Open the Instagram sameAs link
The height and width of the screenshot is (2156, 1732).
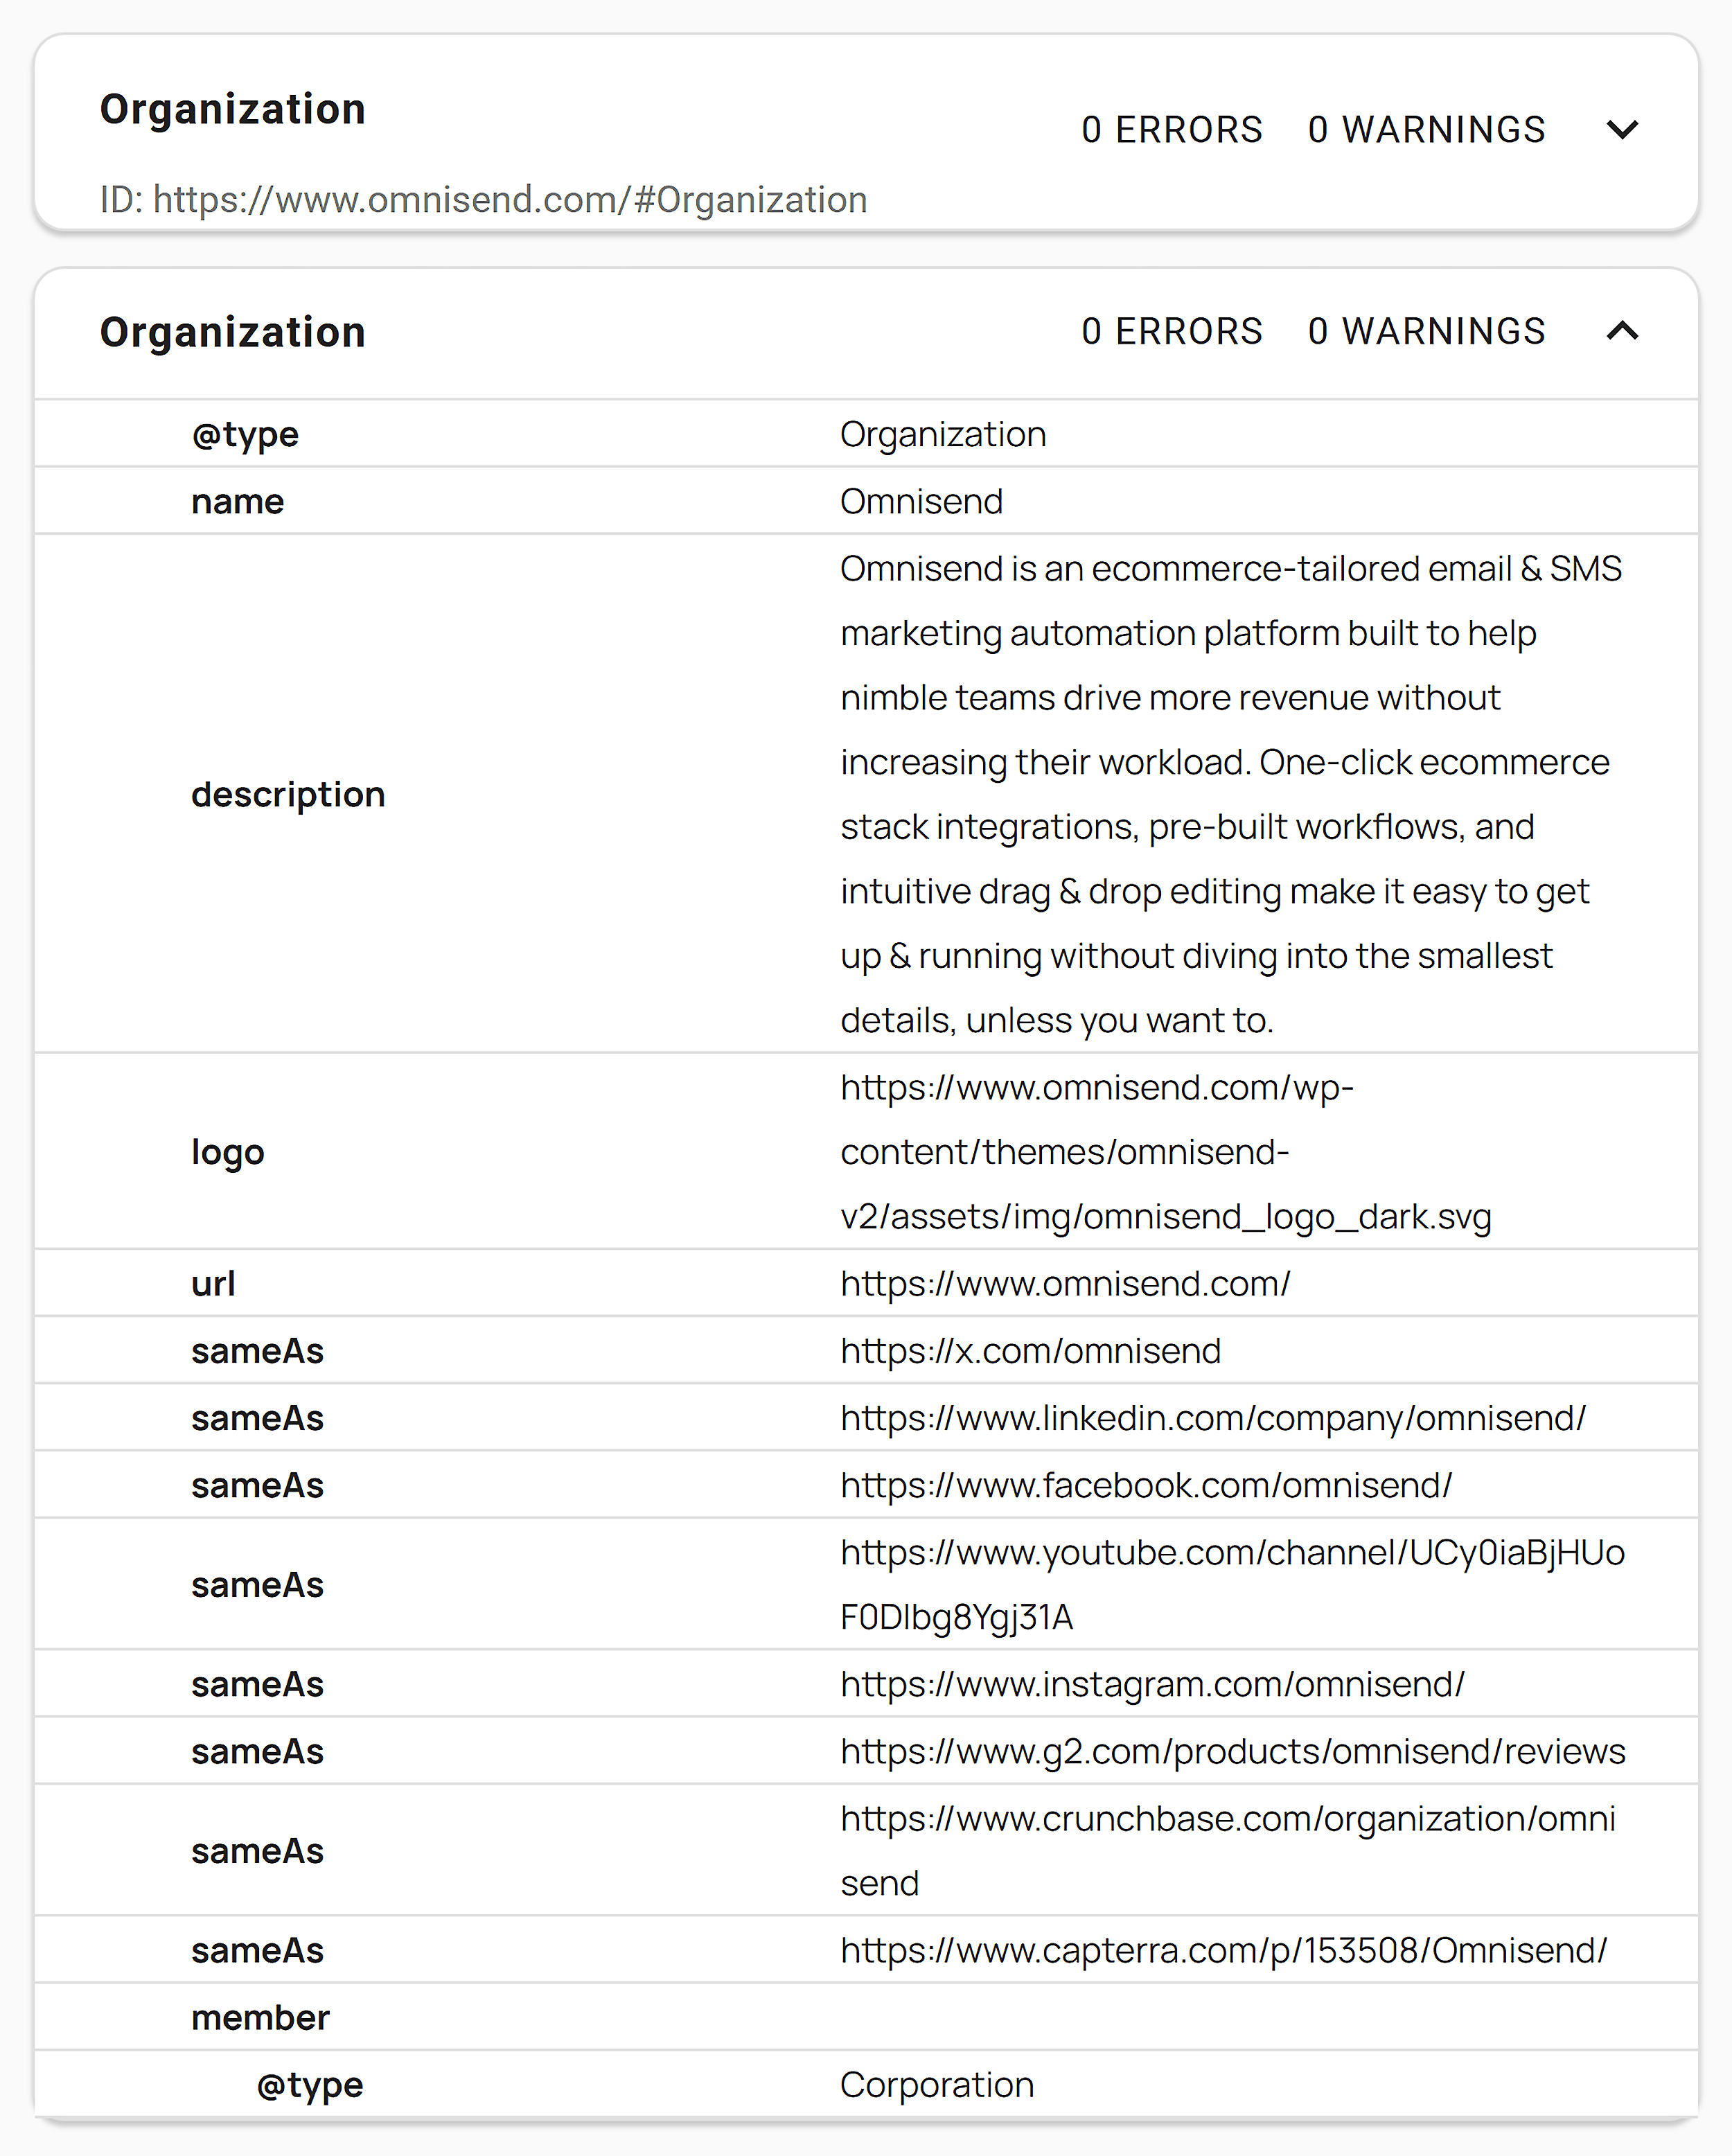coord(1151,1683)
